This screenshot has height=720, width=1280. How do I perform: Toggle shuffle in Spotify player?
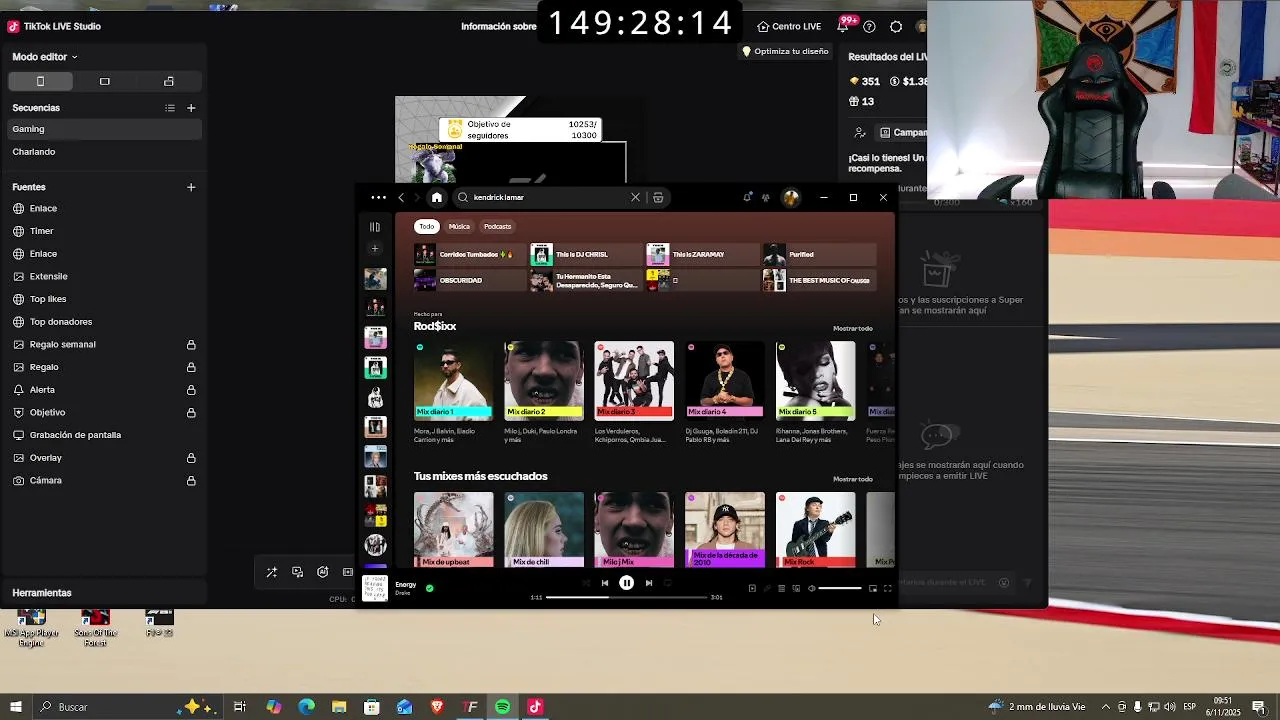[x=586, y=583]
